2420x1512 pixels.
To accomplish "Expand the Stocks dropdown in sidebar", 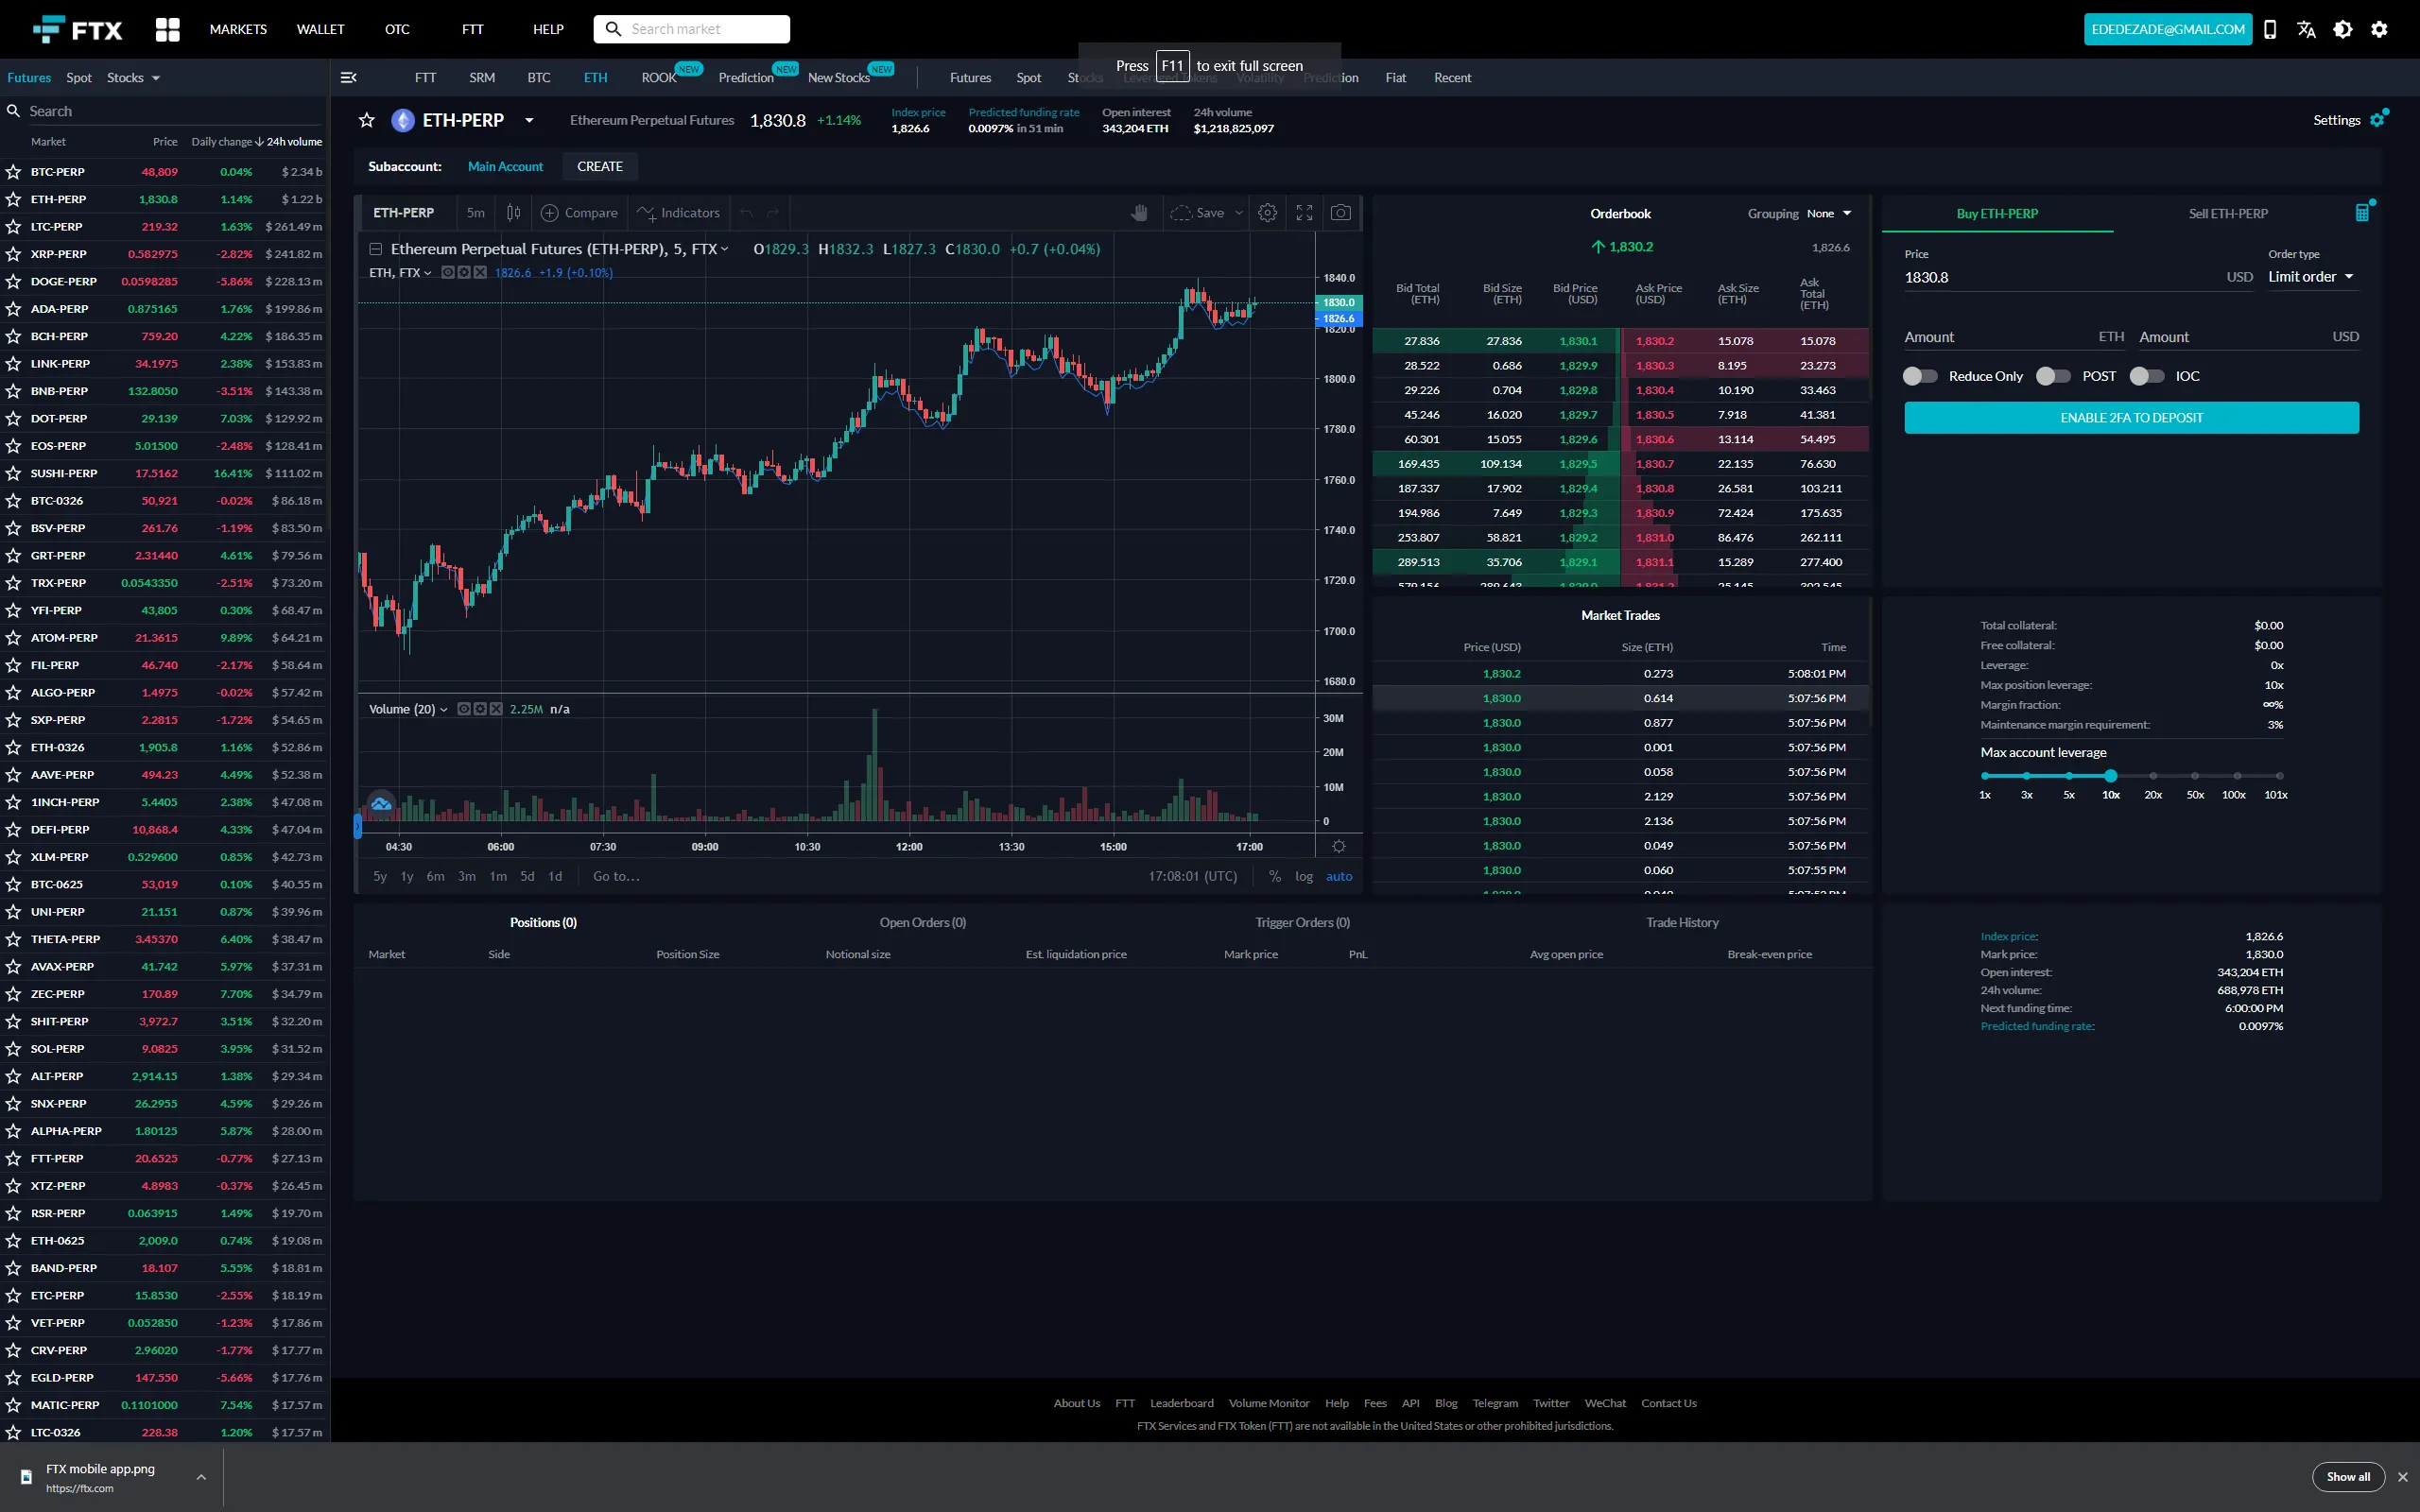I will coord(133,77).
